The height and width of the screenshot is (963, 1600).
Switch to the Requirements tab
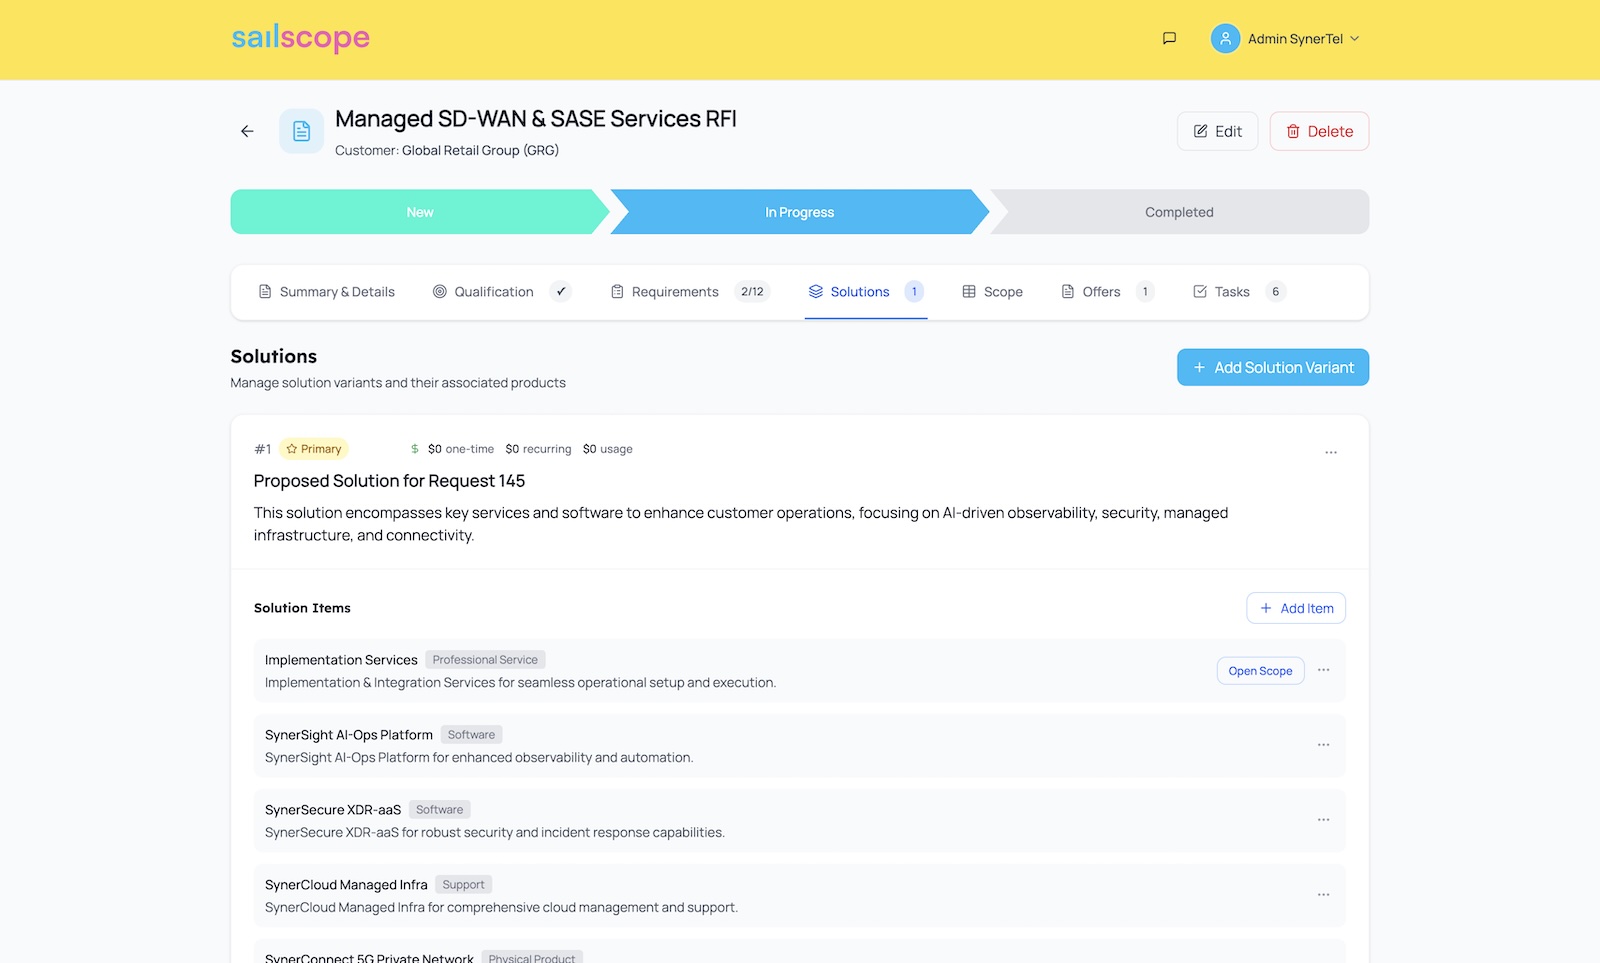pyautogui.click(x=675, y=292)
